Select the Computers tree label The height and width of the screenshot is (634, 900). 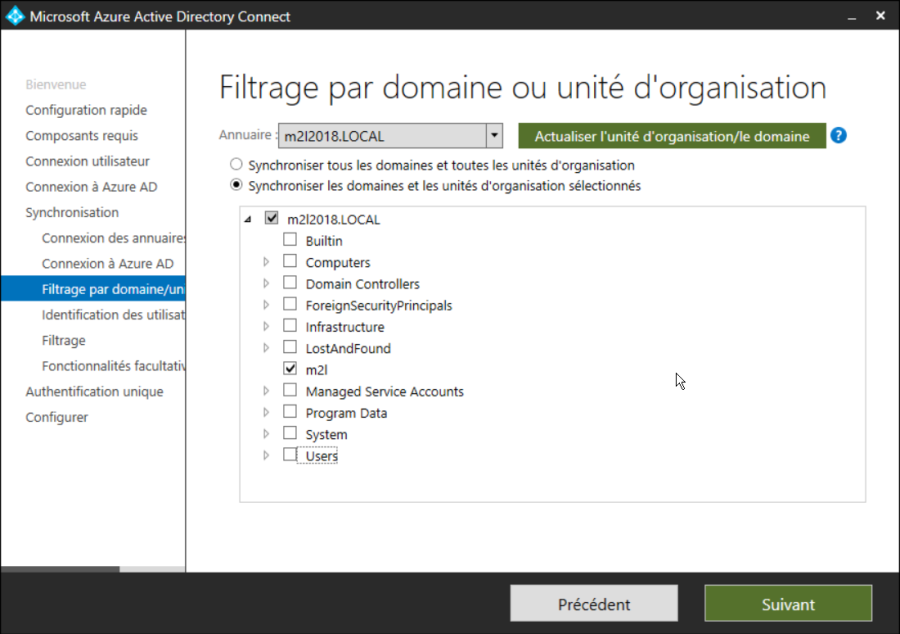tap(338, 263)
